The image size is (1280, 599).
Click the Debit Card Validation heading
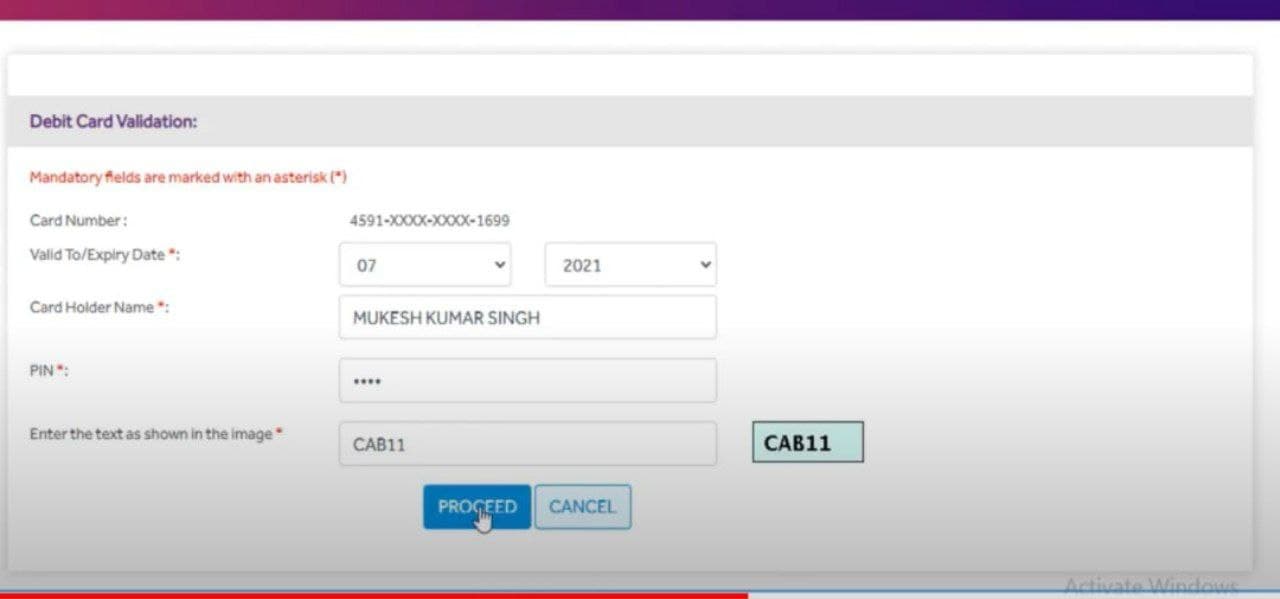[113, 121]
